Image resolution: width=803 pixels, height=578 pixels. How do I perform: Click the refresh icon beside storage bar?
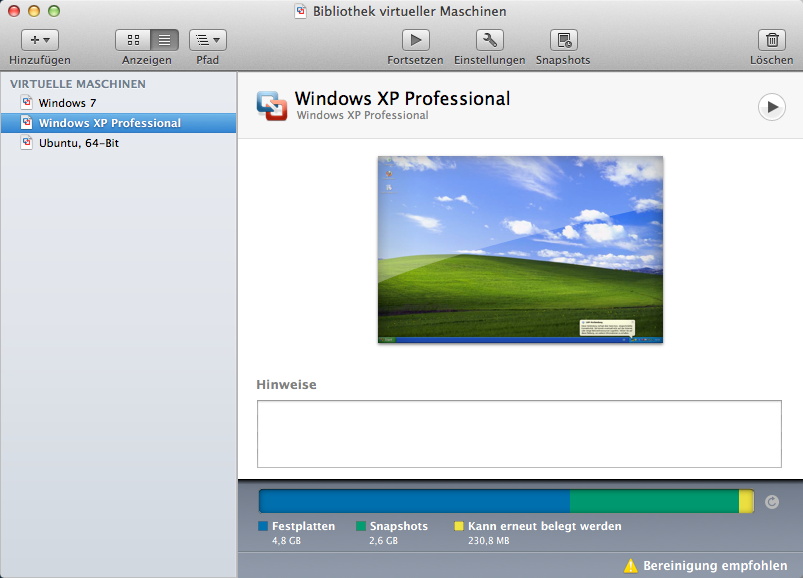click(771, 502)
